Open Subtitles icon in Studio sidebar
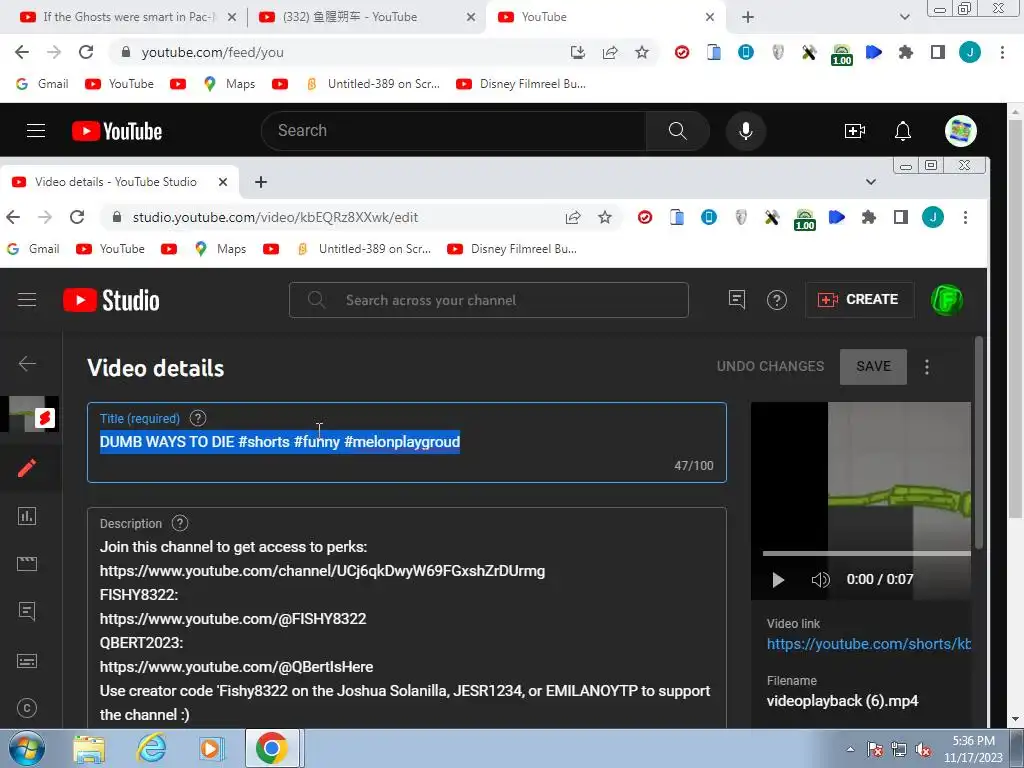Image resolution: width=1024 pixels, height=768 pixels. click(27, 661)
